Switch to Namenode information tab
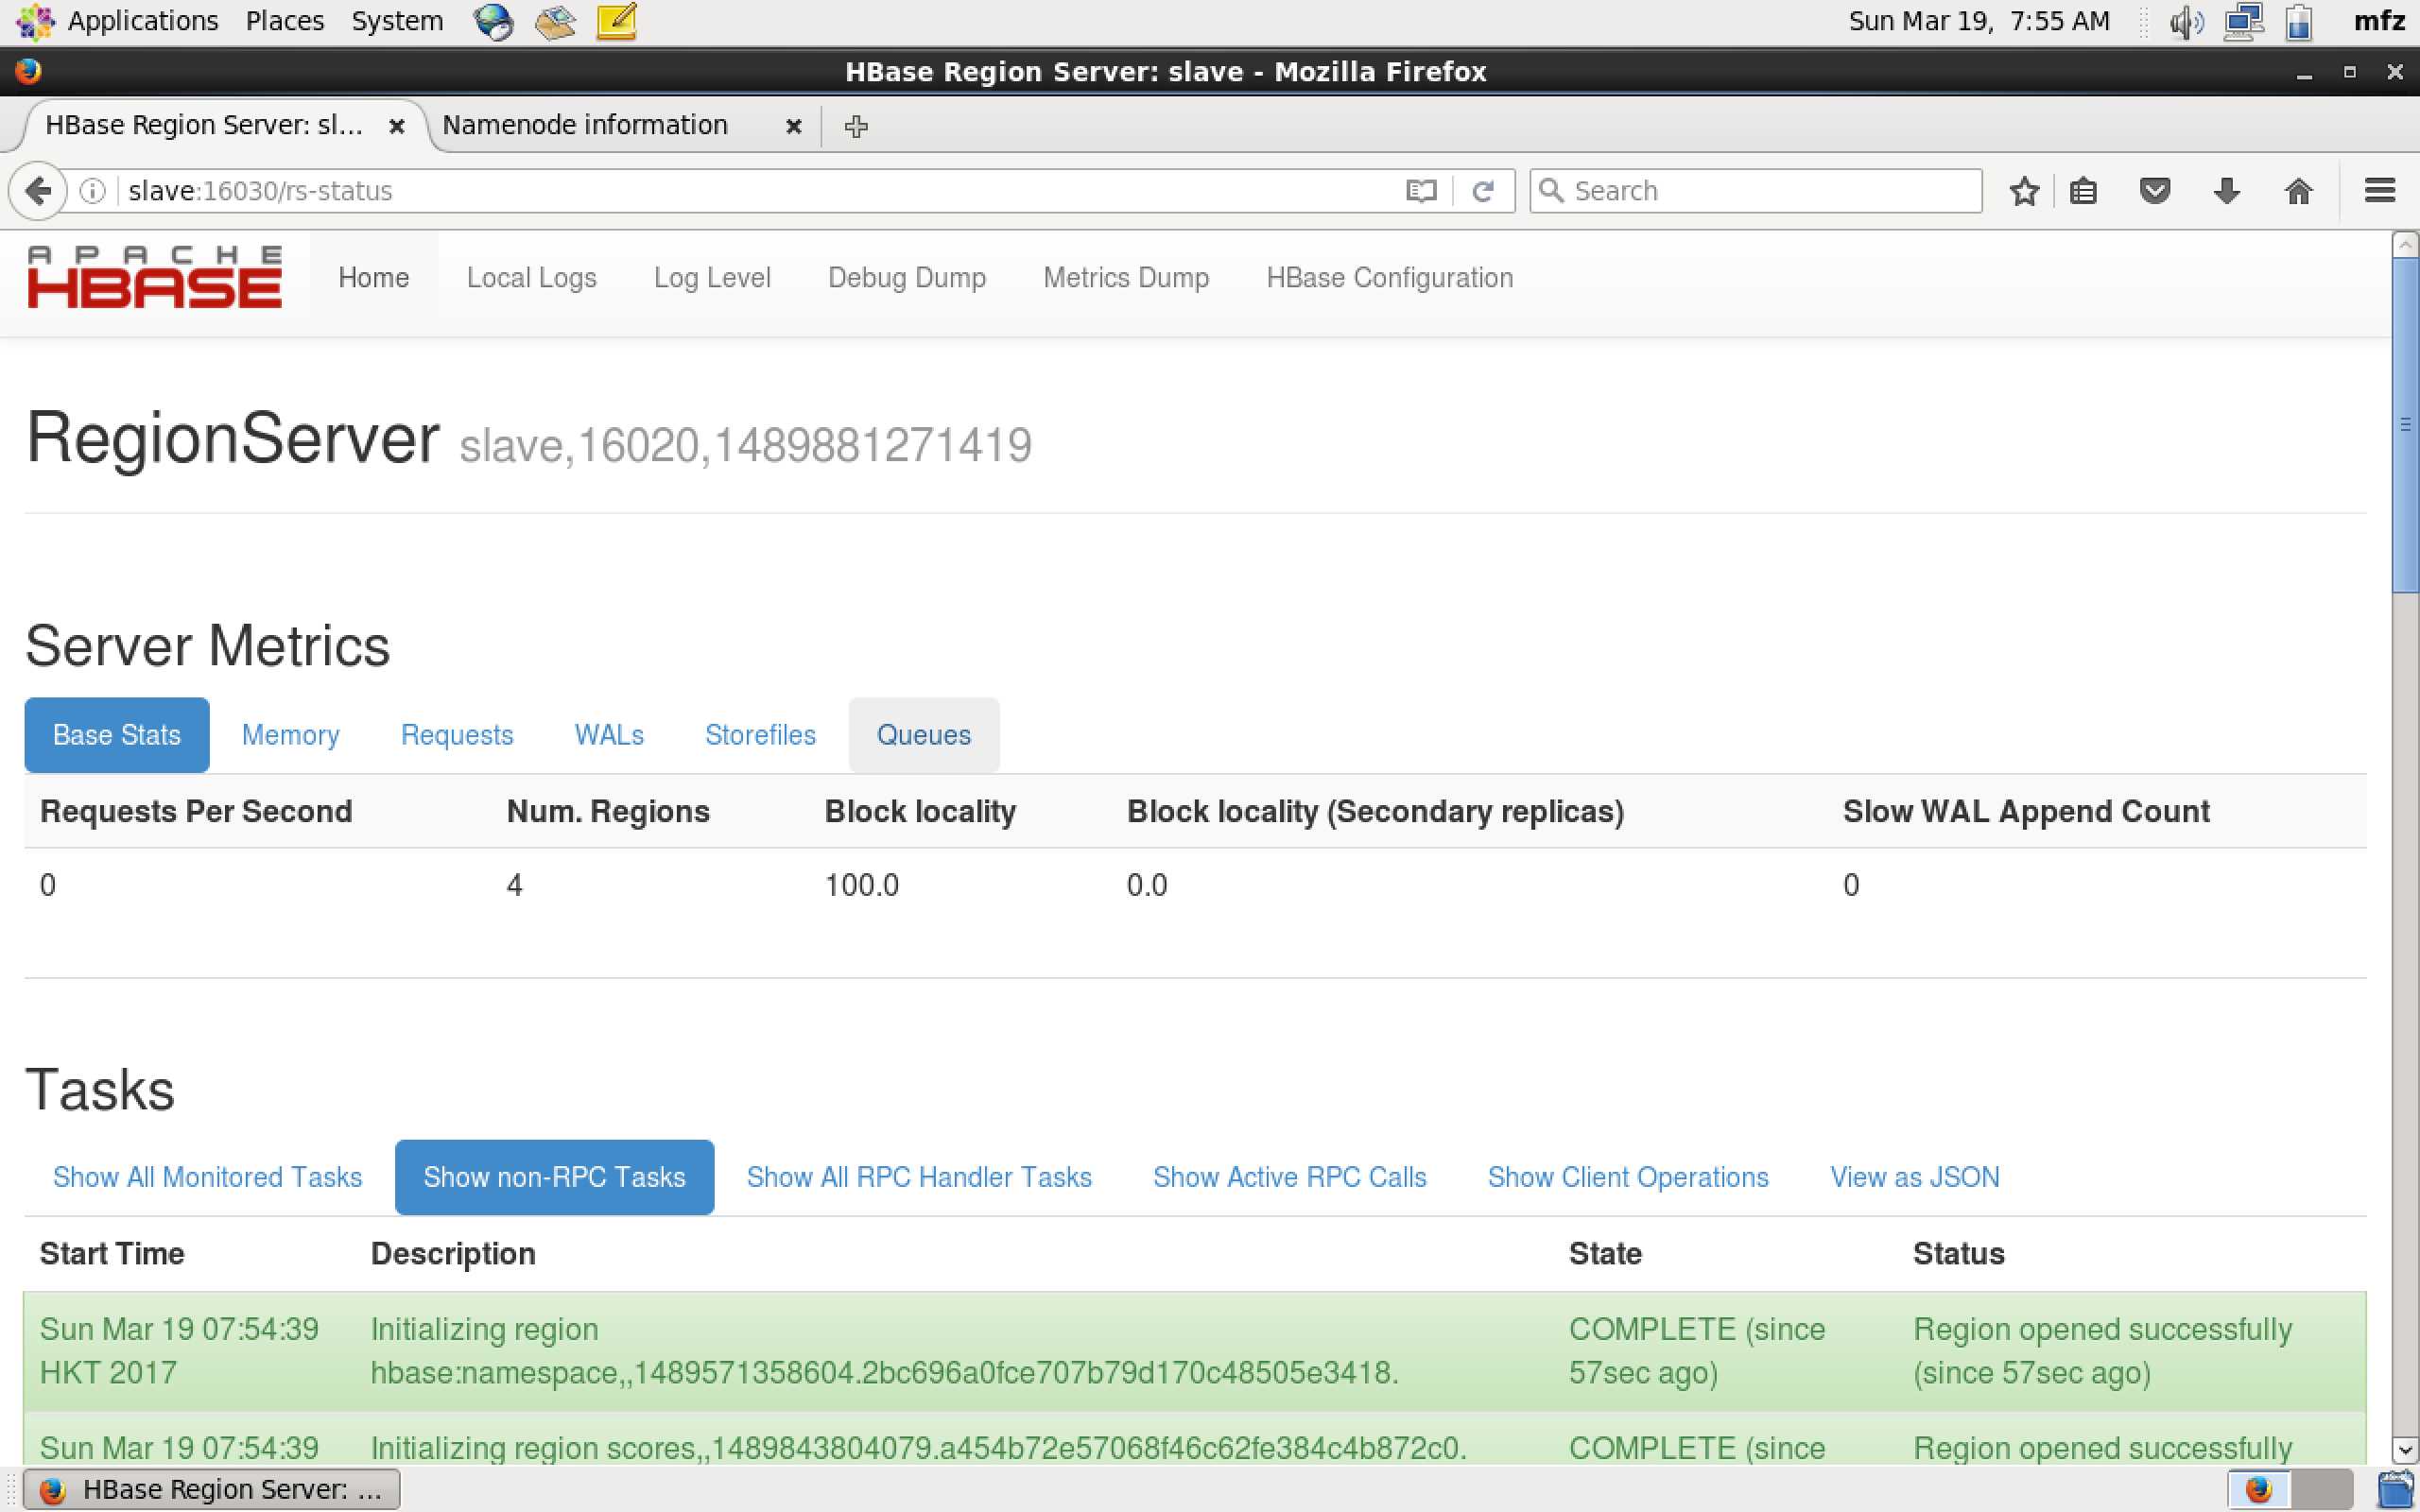Viewport: 2420px width, 1512px height. (x=585, y=125)
